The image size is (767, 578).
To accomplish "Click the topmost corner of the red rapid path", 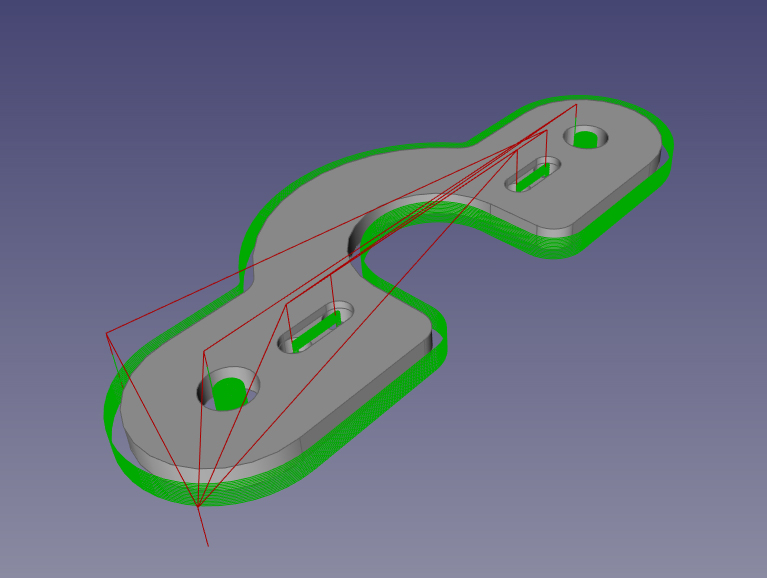I will (x=576, y=104).
